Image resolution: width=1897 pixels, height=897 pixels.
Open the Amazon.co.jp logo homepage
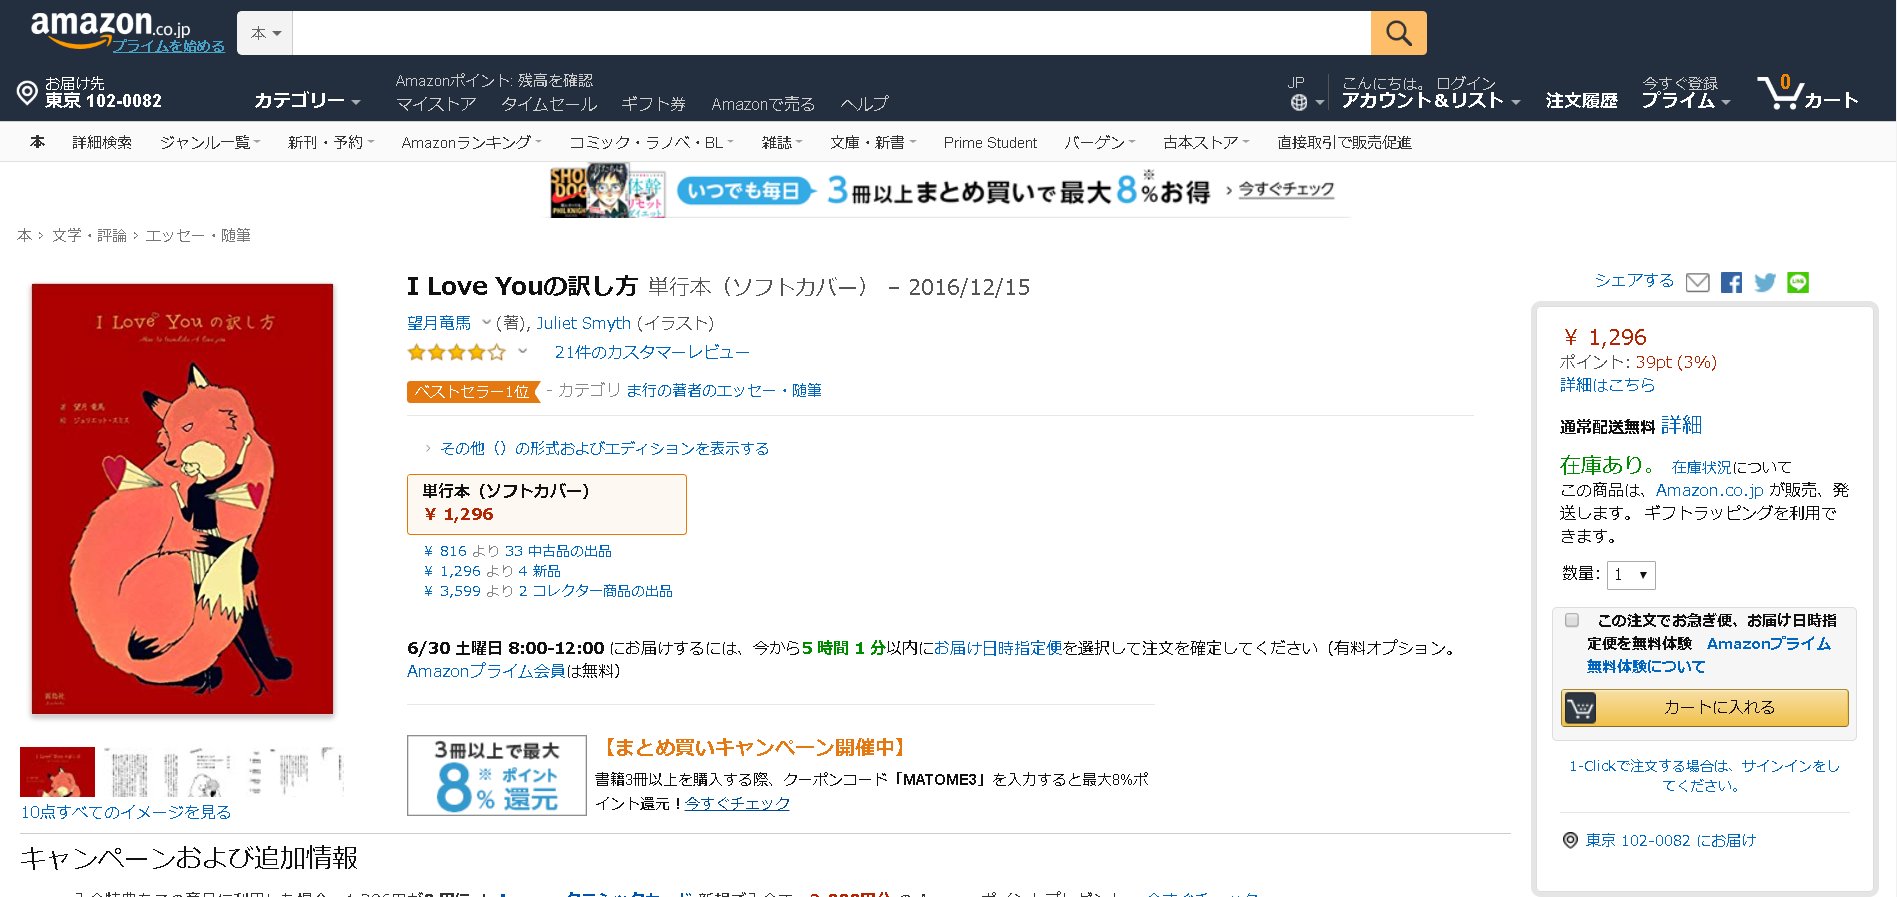(110, 28)
